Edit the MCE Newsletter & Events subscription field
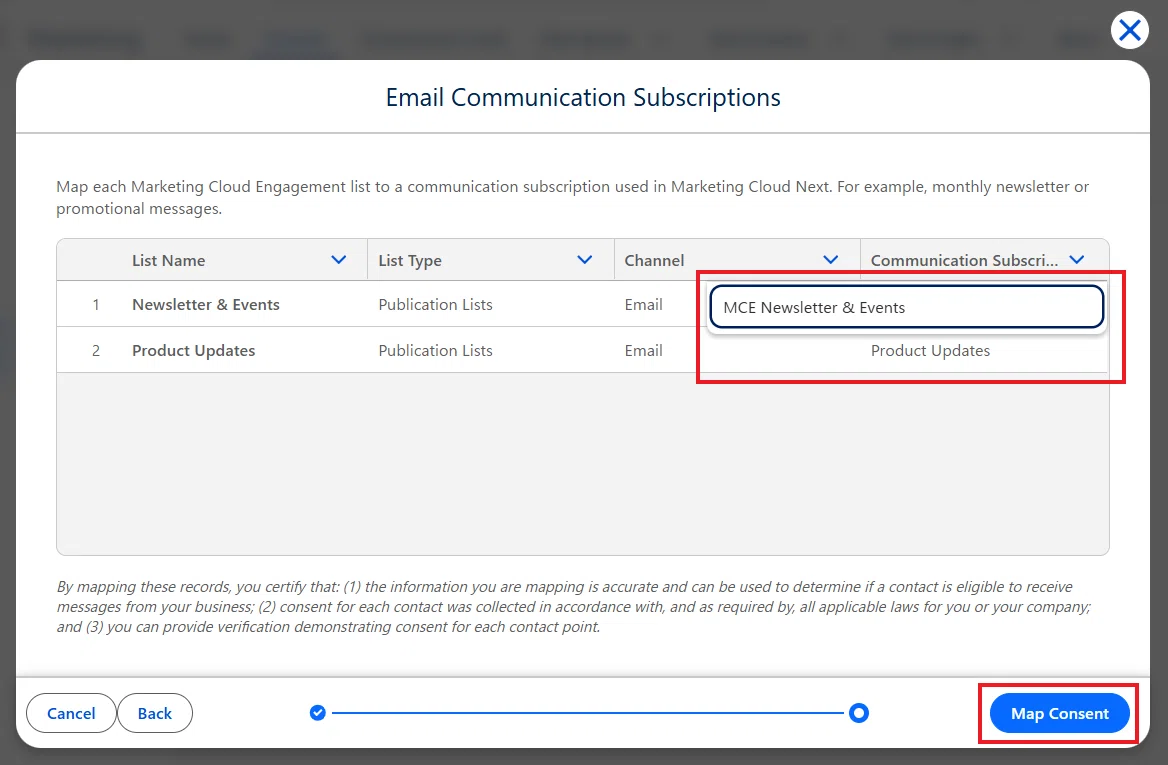This screenshot has width=1168, height=765. click(907, 307)
